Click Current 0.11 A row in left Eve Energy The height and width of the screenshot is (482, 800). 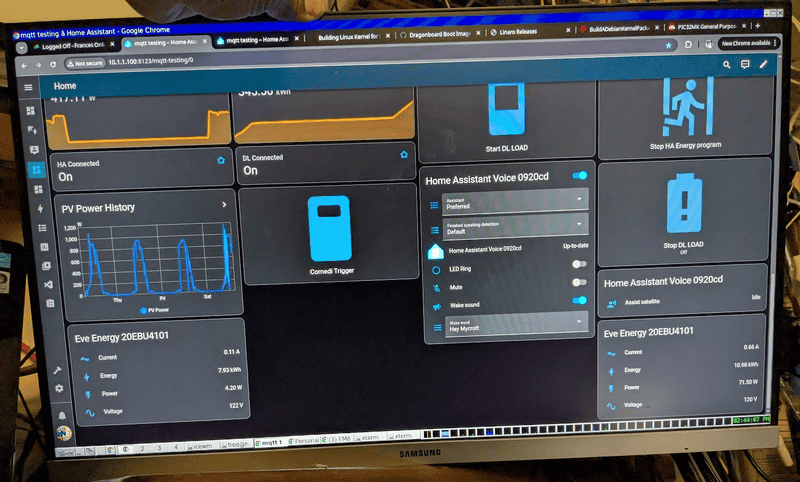(161, 355)
